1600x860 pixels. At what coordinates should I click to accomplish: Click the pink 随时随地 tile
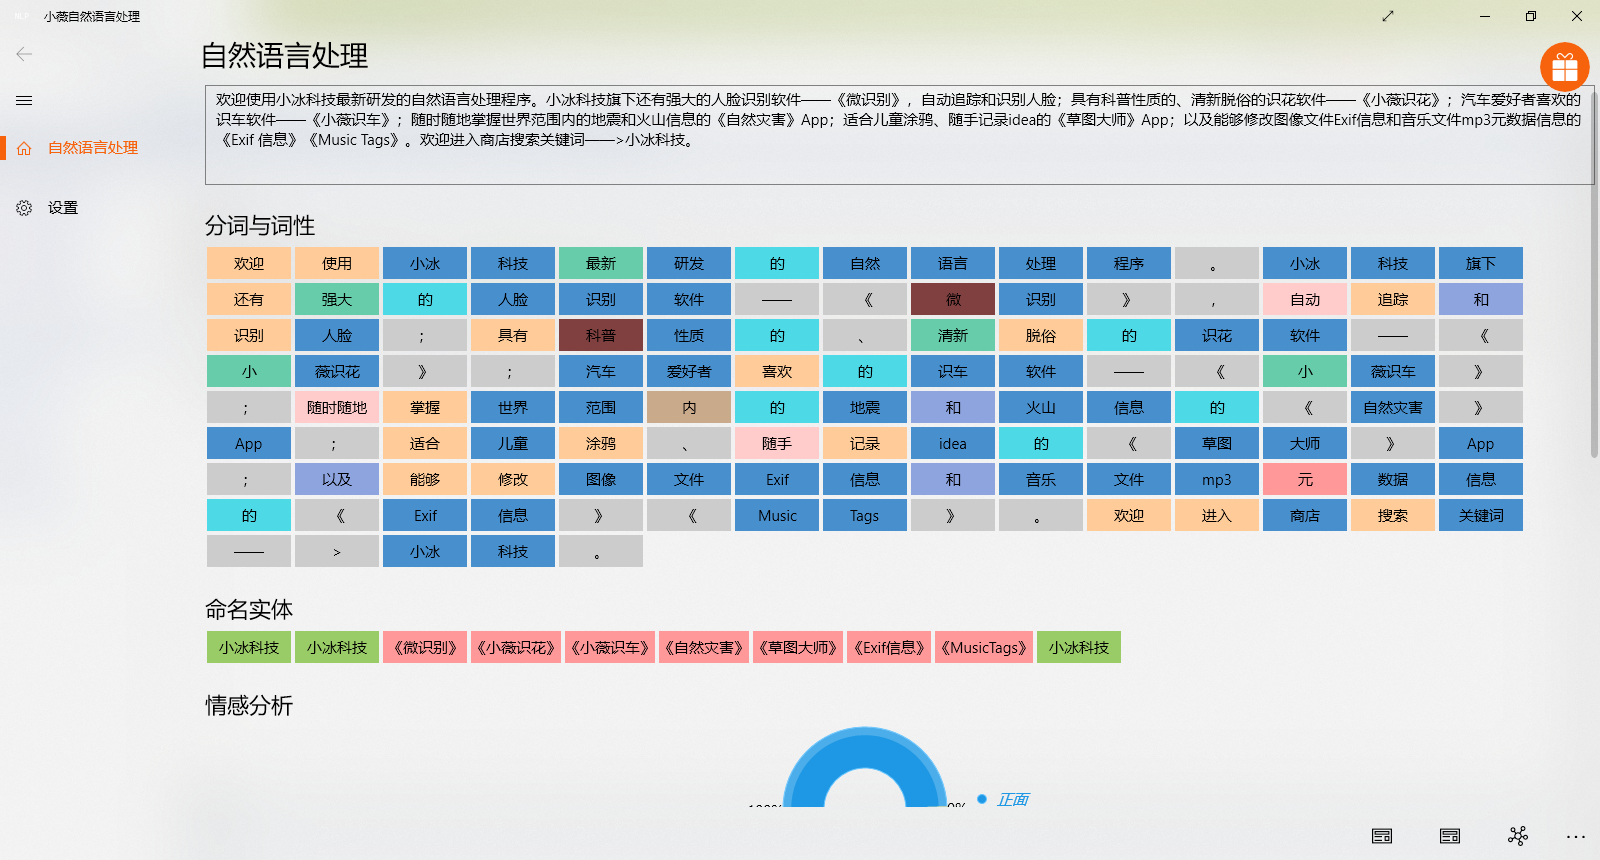coord(337,407)
